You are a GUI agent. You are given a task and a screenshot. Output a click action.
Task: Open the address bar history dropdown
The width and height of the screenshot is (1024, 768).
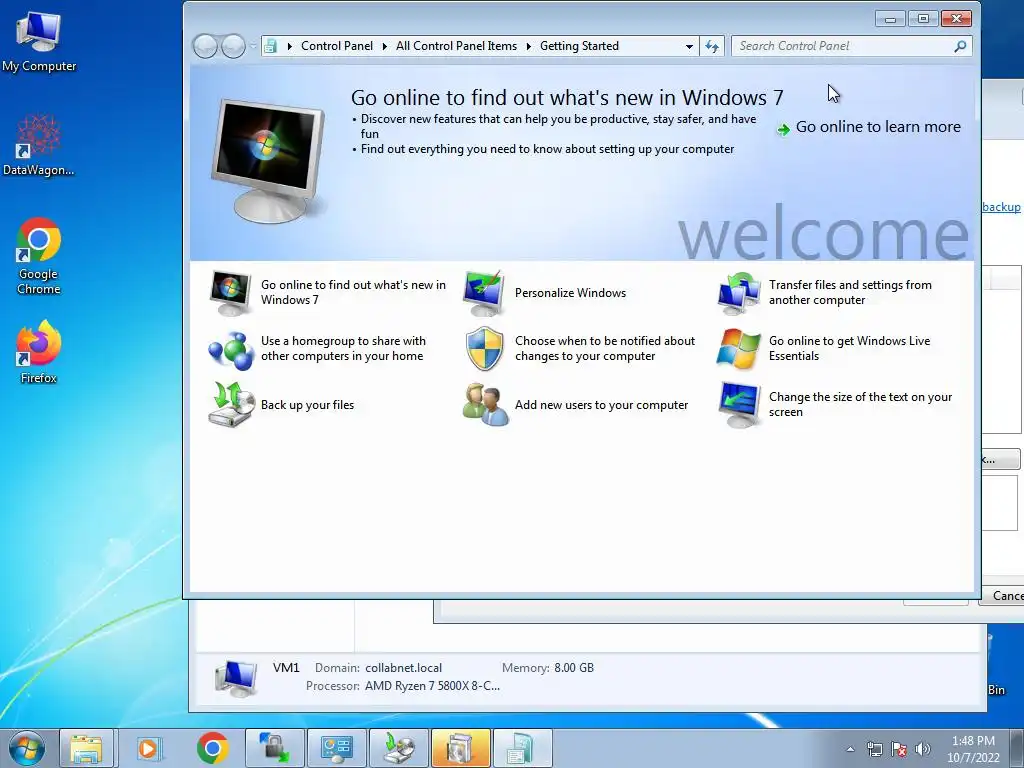point(689,46)
